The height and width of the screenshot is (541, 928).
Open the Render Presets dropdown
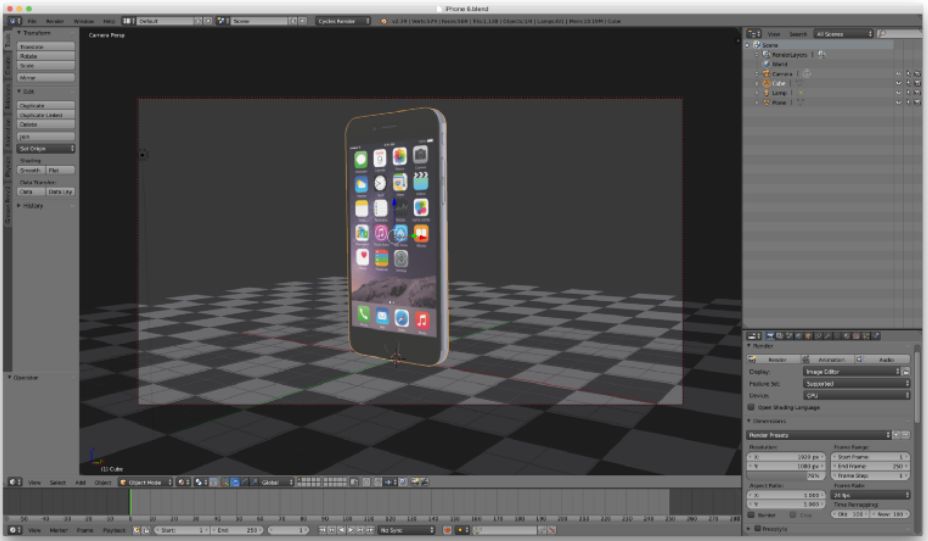(x=819, y=434)
